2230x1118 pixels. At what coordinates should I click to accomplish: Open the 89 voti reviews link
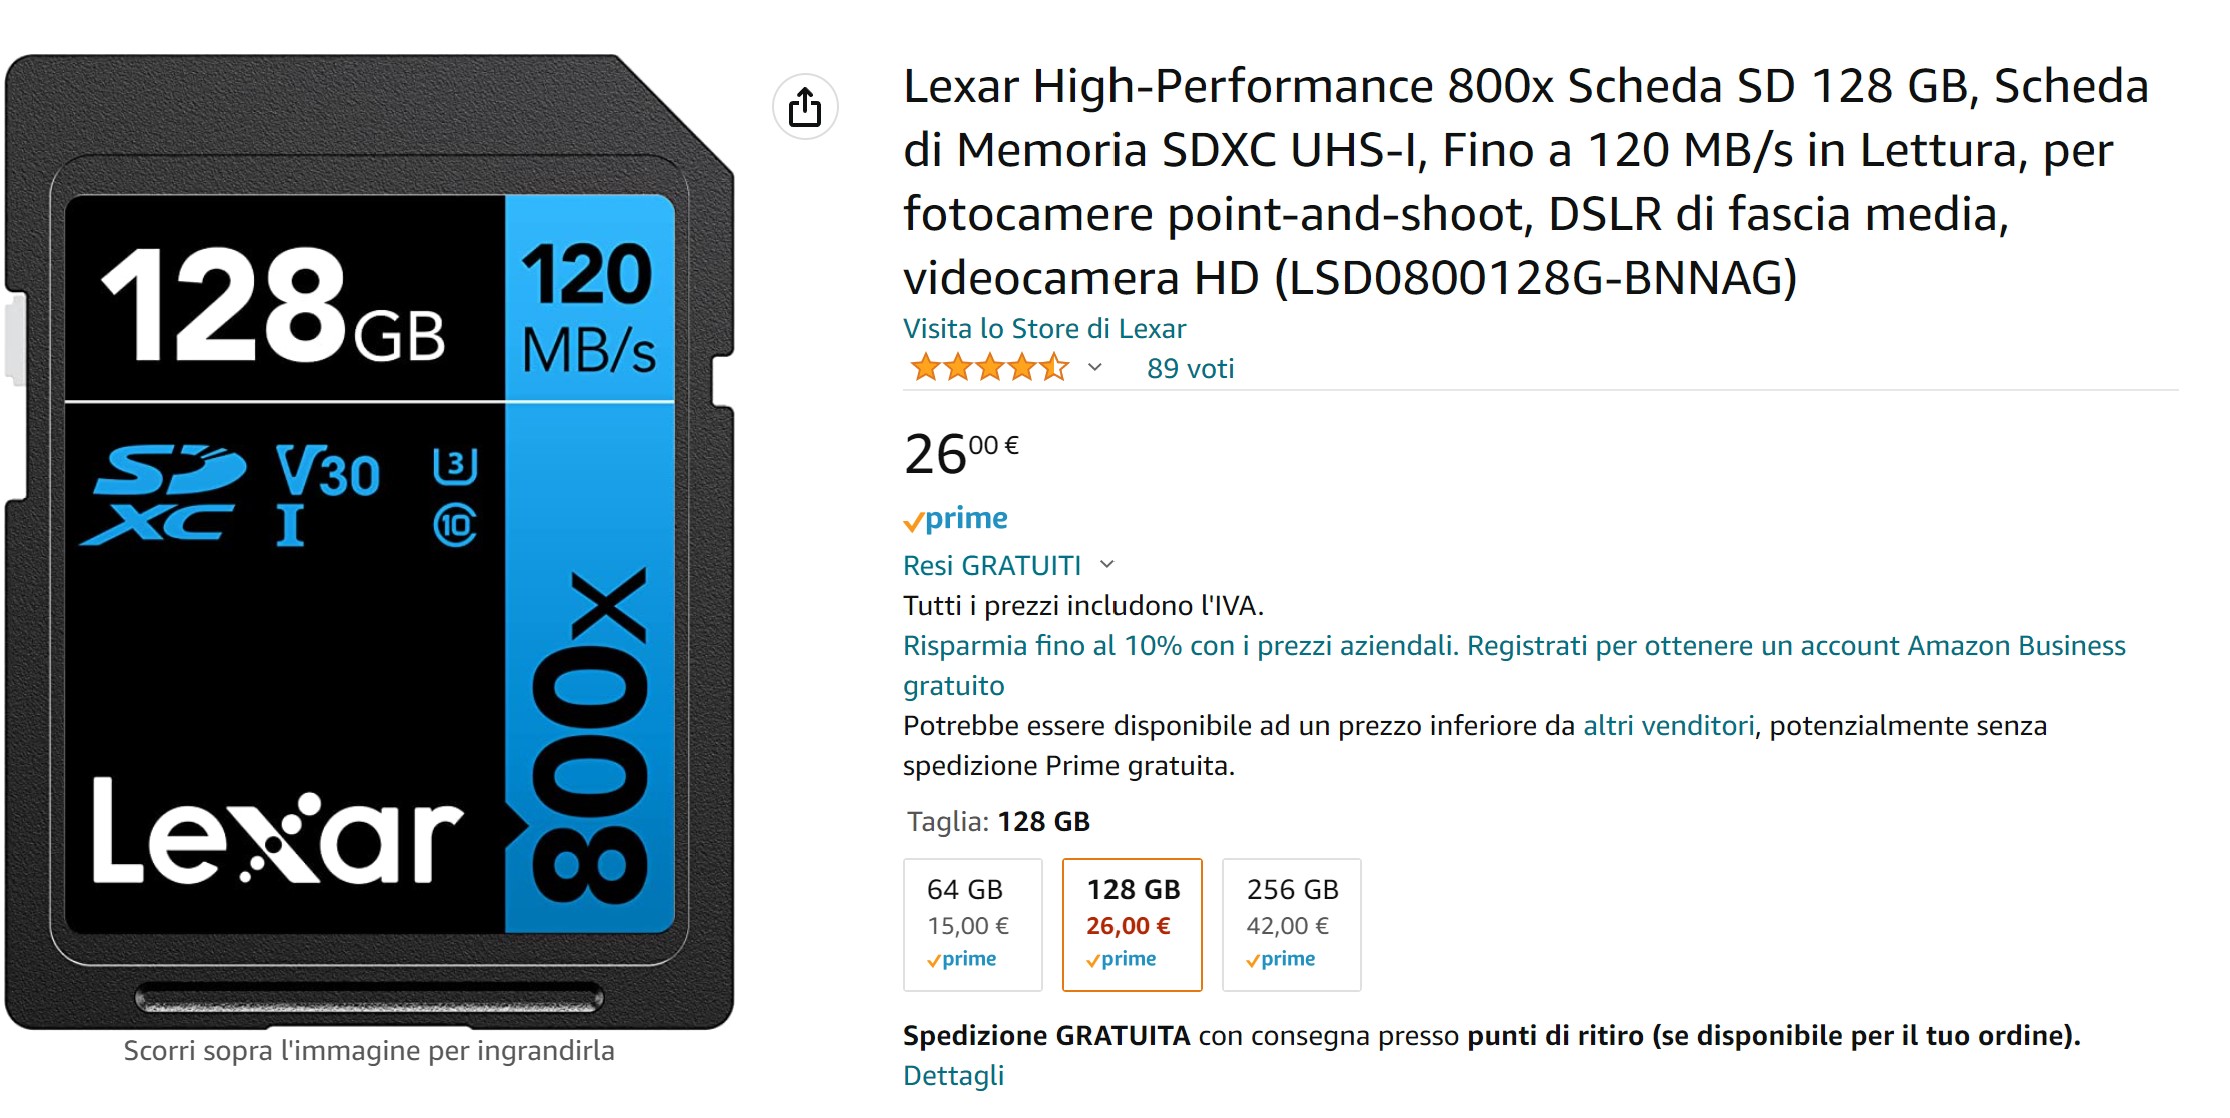1190,369
